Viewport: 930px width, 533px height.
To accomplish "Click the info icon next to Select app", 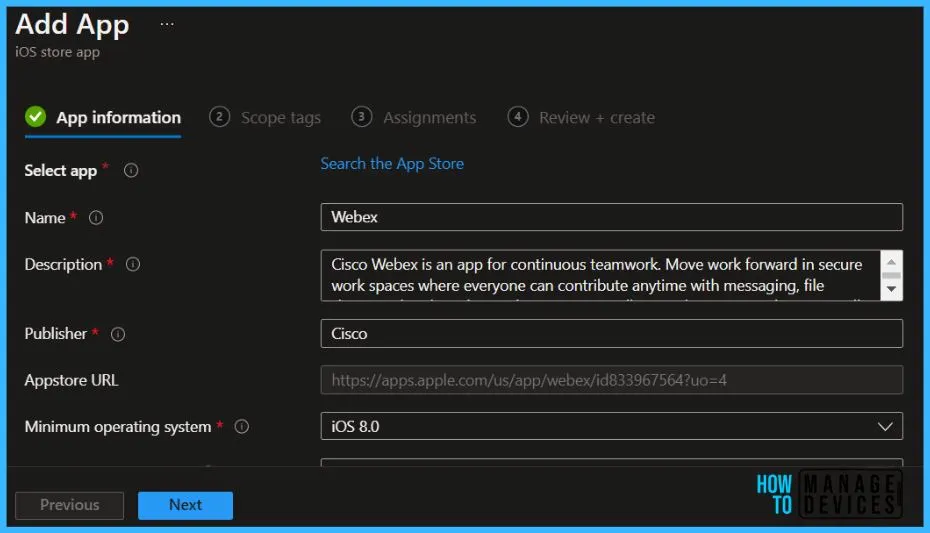I will point(131,171).
